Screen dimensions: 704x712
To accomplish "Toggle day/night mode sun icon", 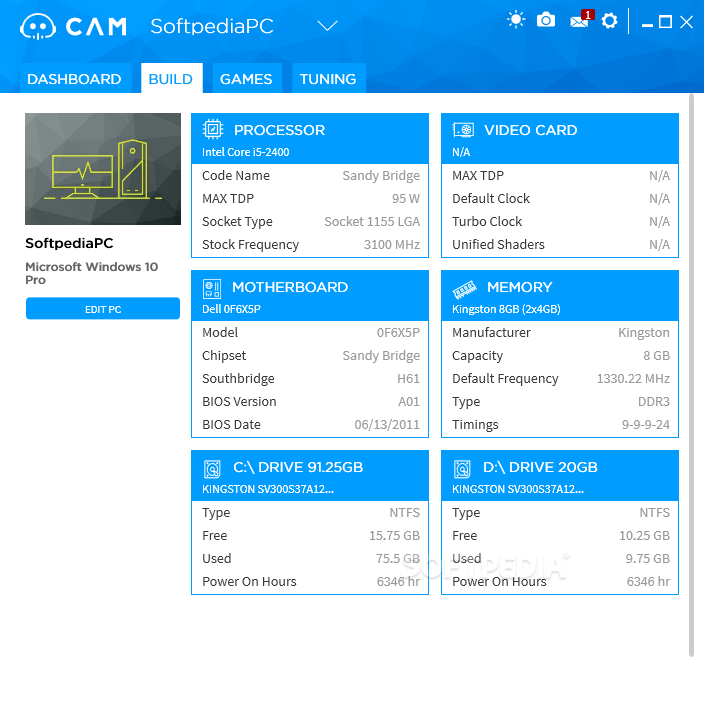I will point(516,20).
